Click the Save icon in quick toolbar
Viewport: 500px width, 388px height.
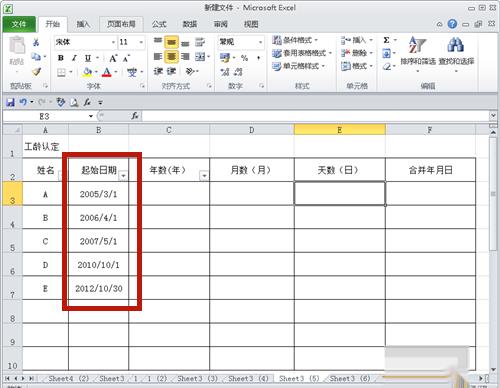coord(10,102)
